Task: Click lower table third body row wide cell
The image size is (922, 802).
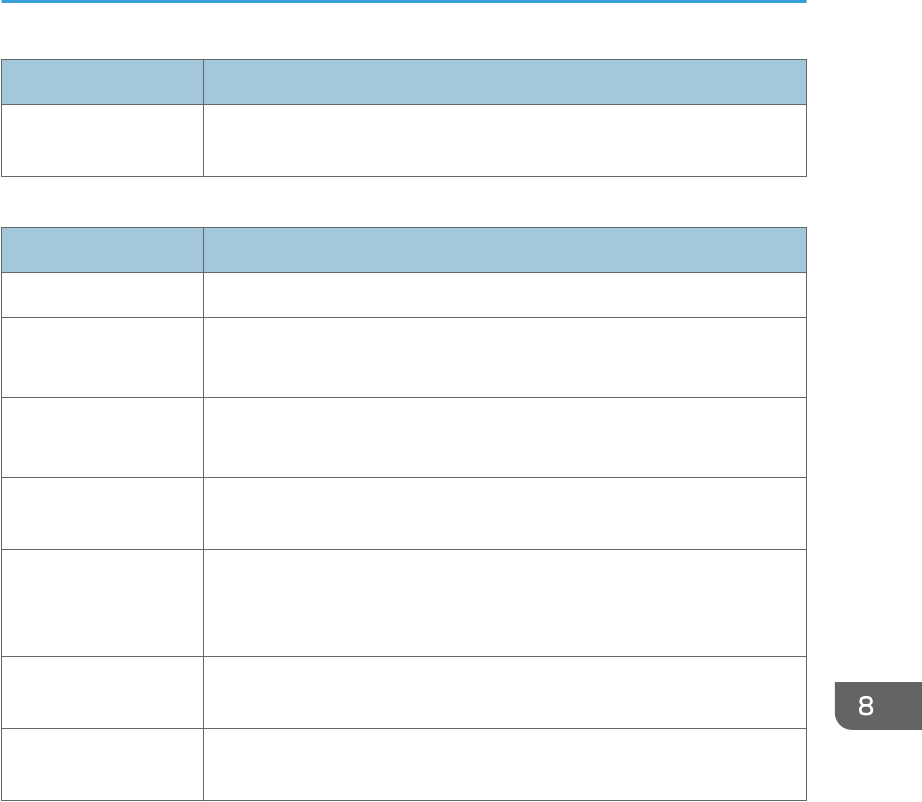Action: 505,437
